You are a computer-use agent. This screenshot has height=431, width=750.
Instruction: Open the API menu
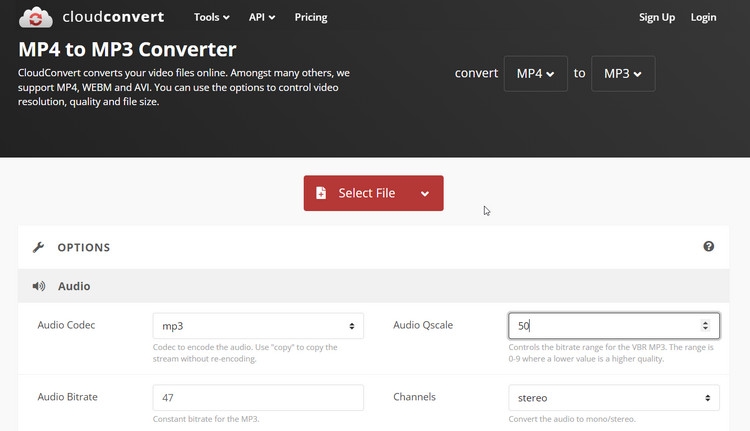coord(262,17)
